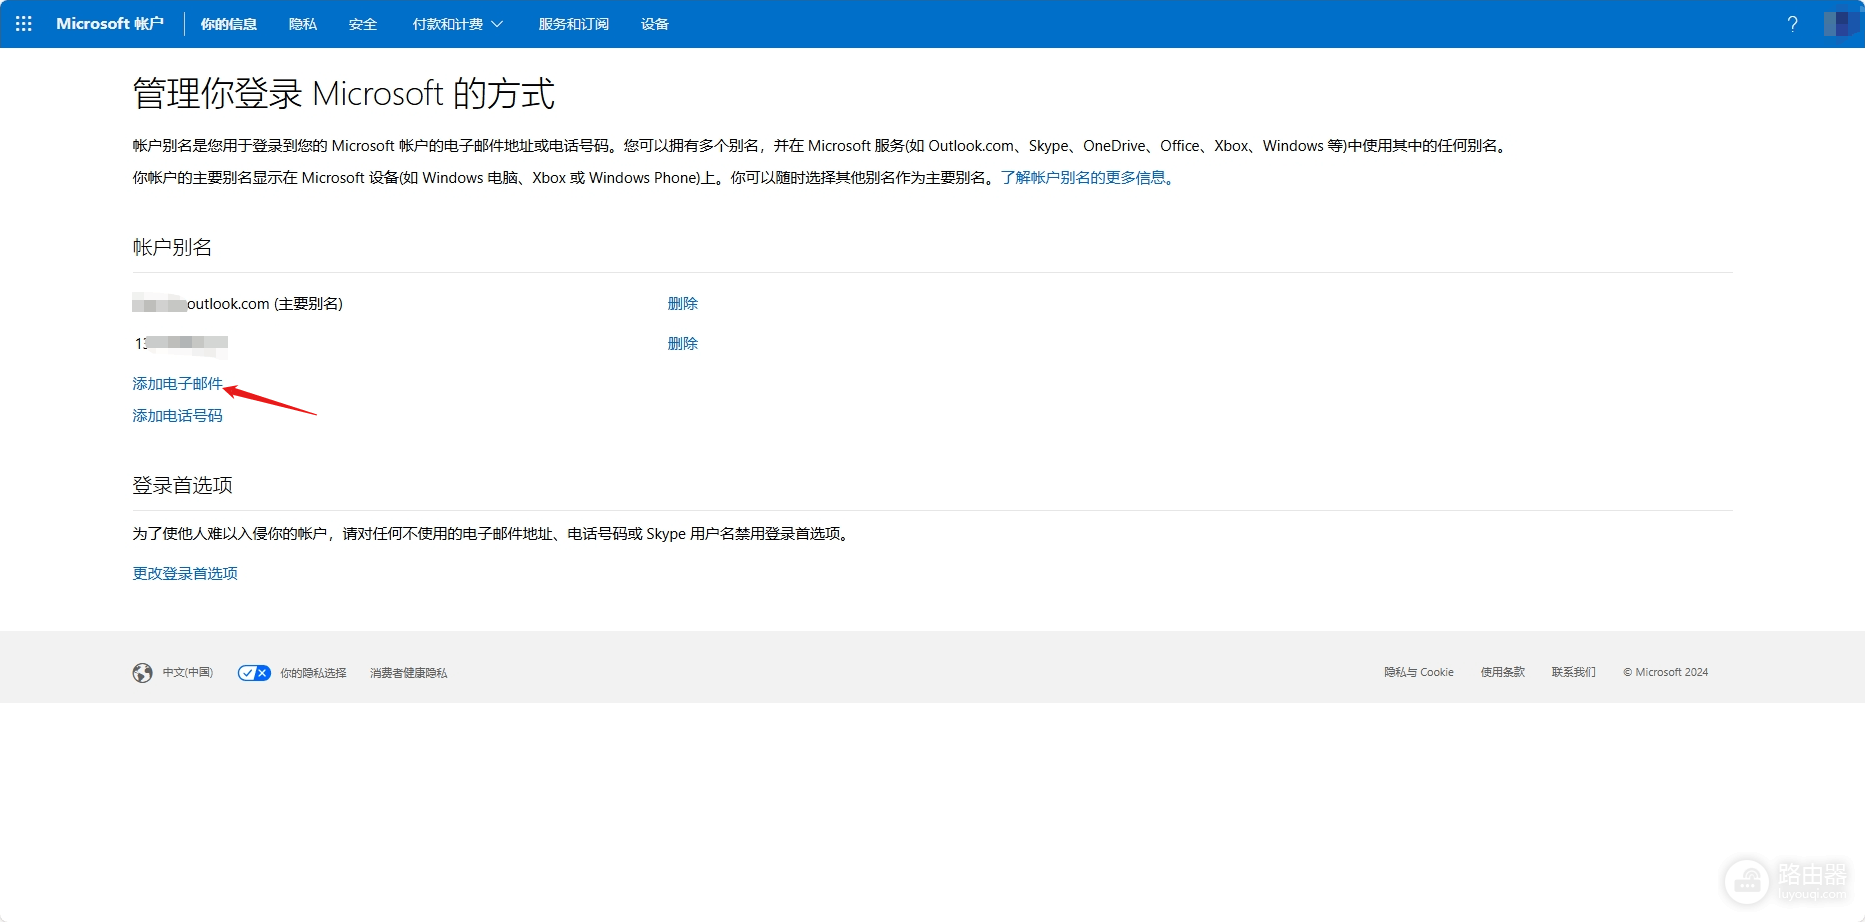
Task: Click 了解帐户别名的更多信息 link
Action: point(1087,177)
